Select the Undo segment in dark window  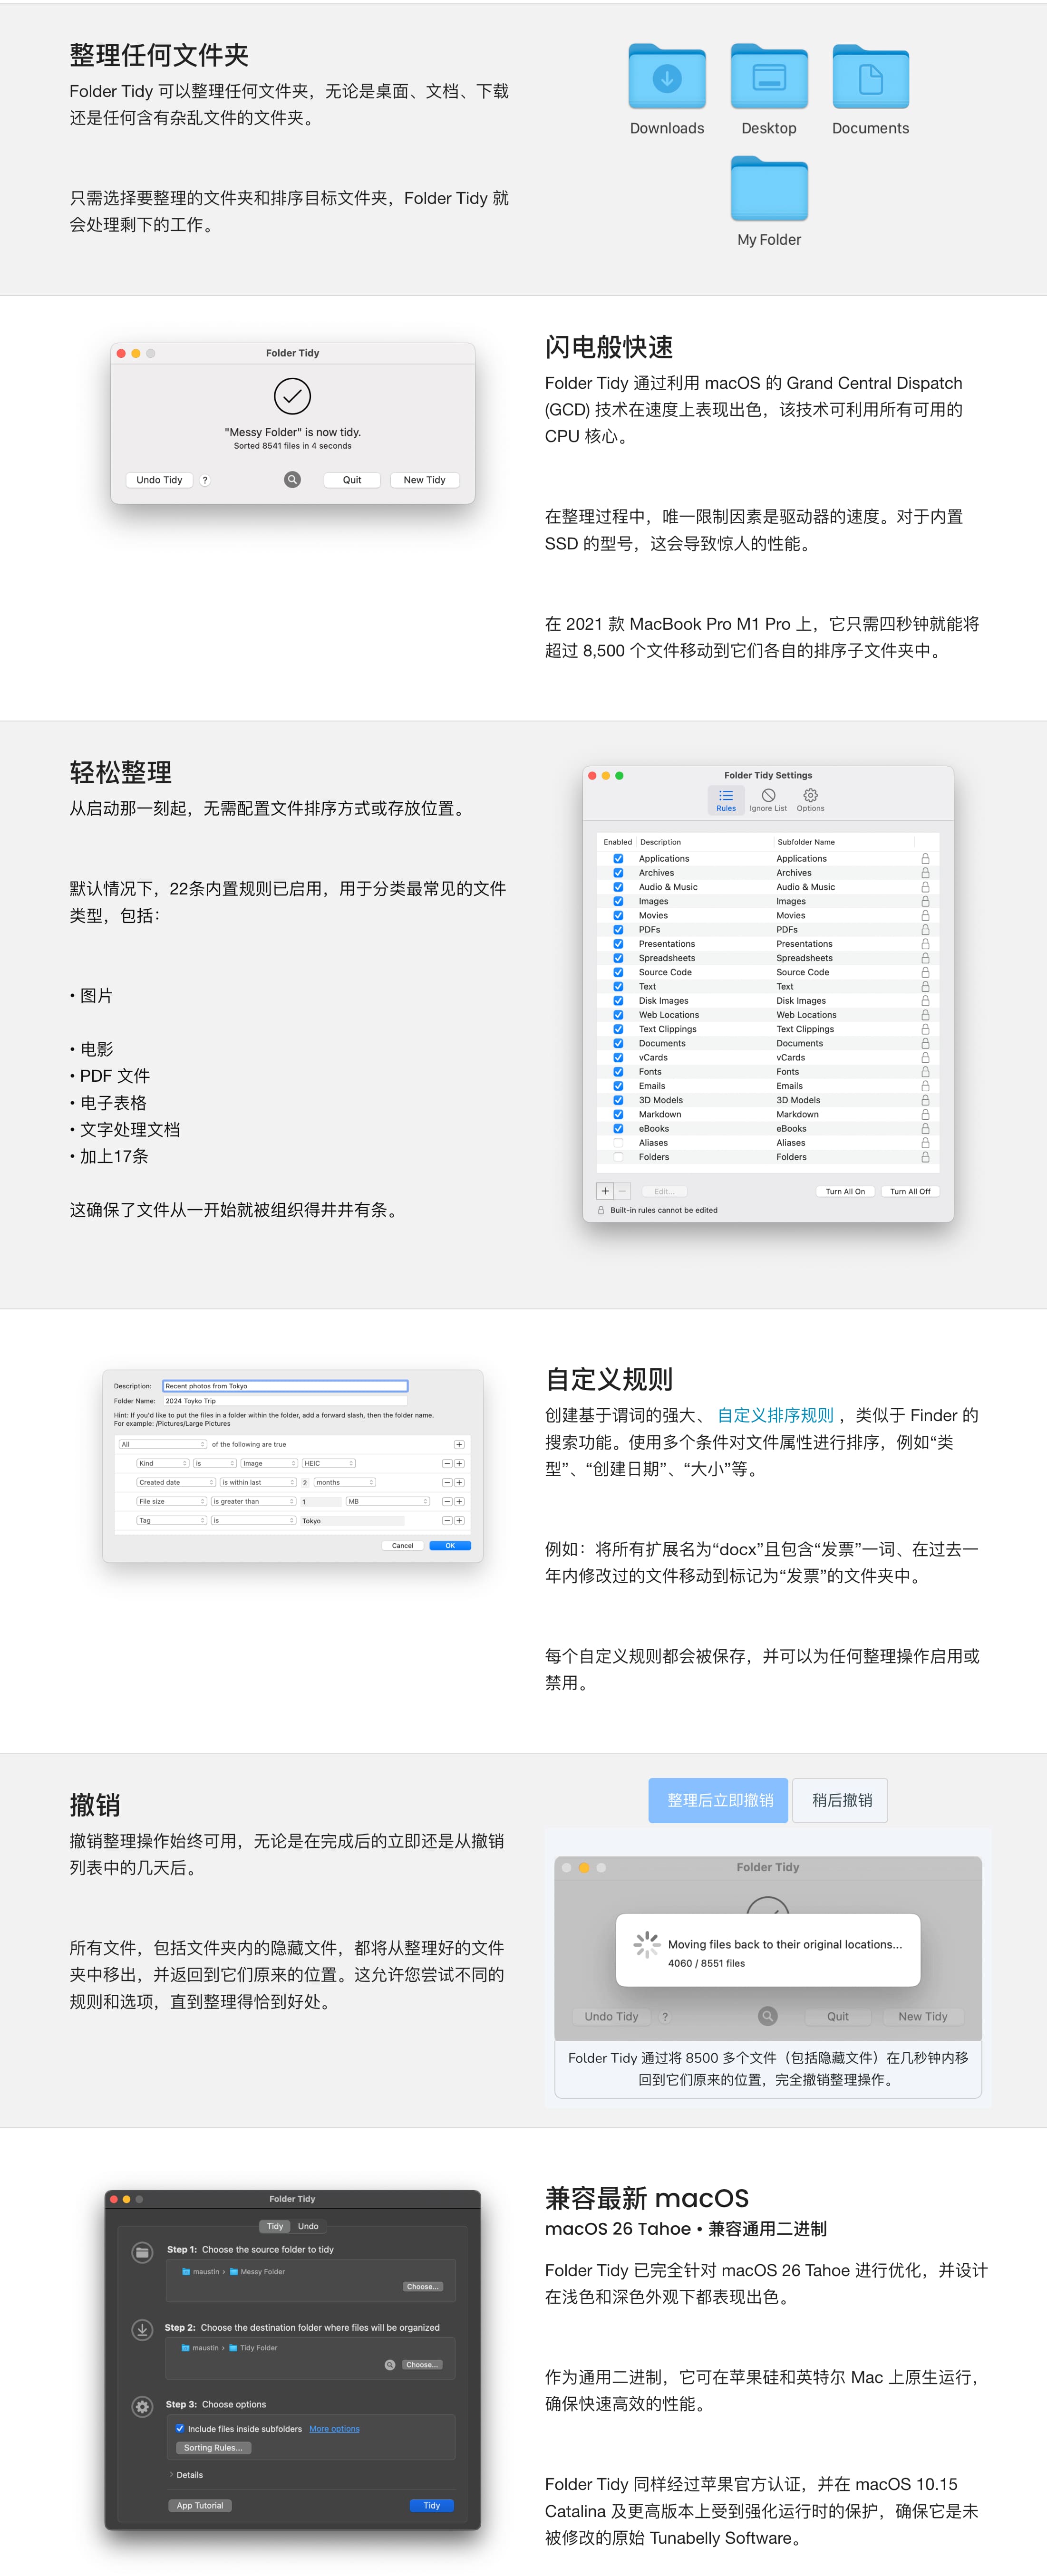point(308,2226)
